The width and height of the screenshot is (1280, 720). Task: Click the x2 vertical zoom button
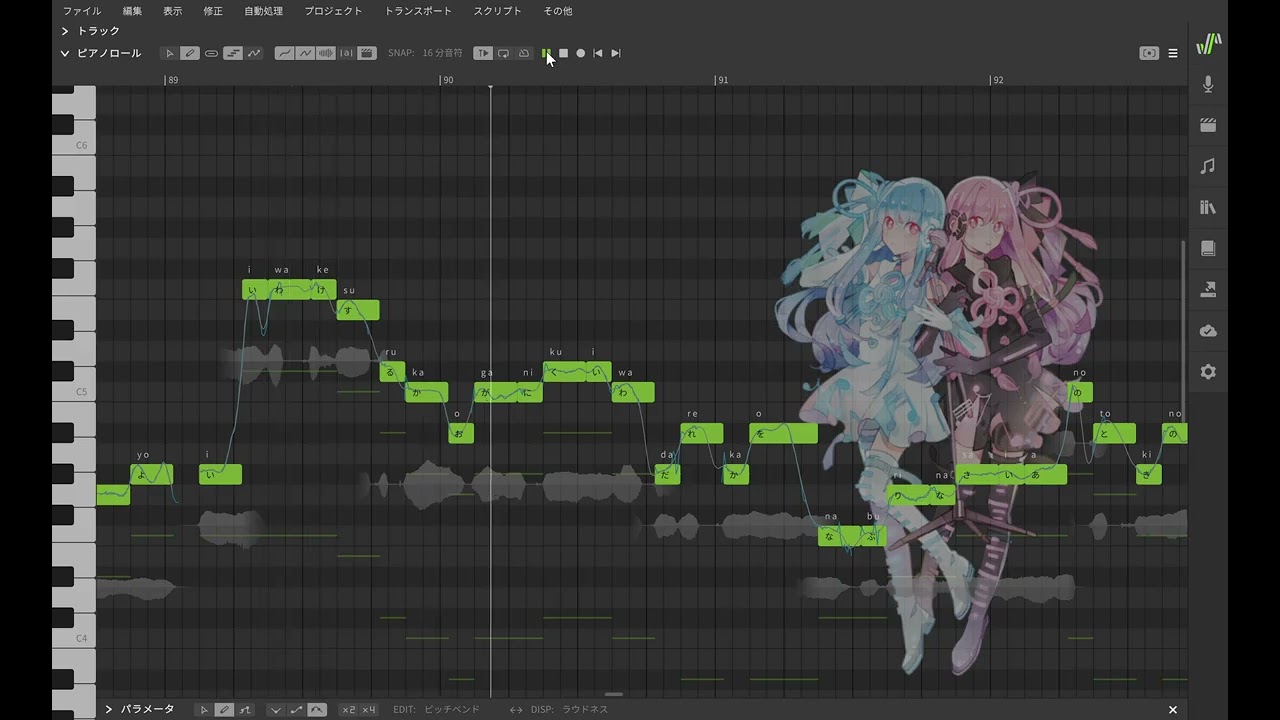click(x=348, y=710)
